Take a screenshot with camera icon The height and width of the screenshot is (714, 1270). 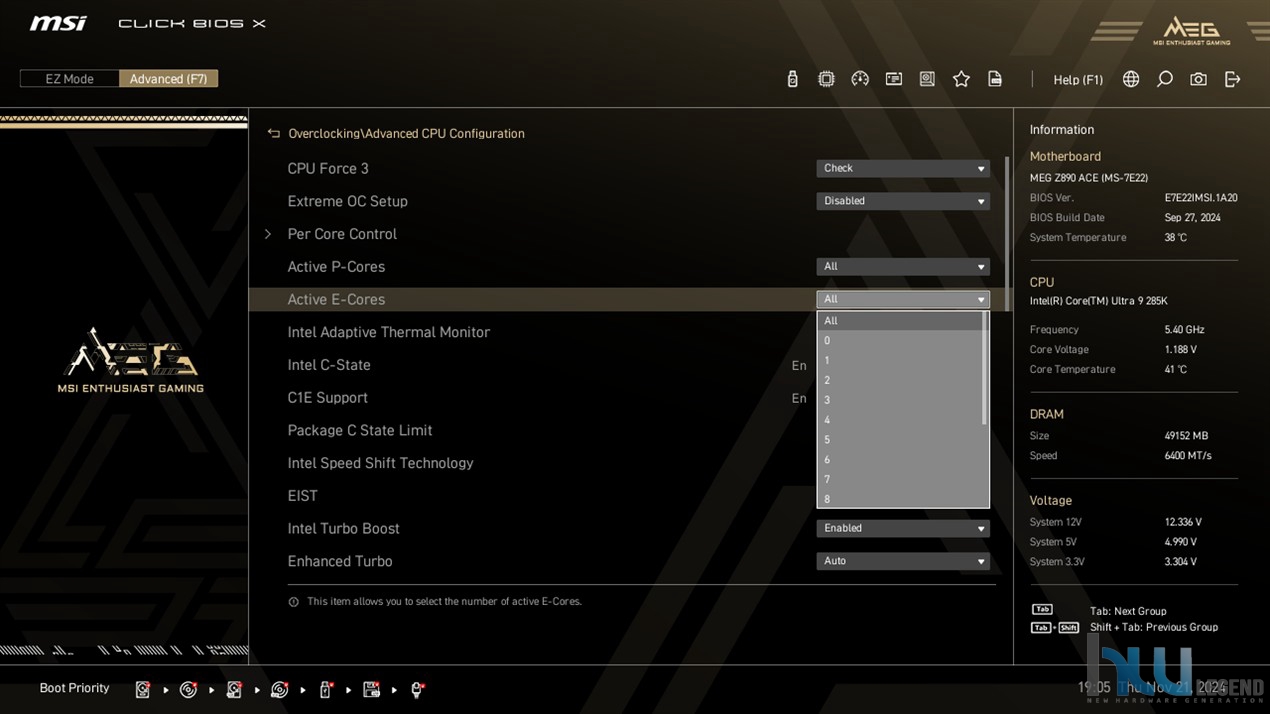(x=1198, y=79)
